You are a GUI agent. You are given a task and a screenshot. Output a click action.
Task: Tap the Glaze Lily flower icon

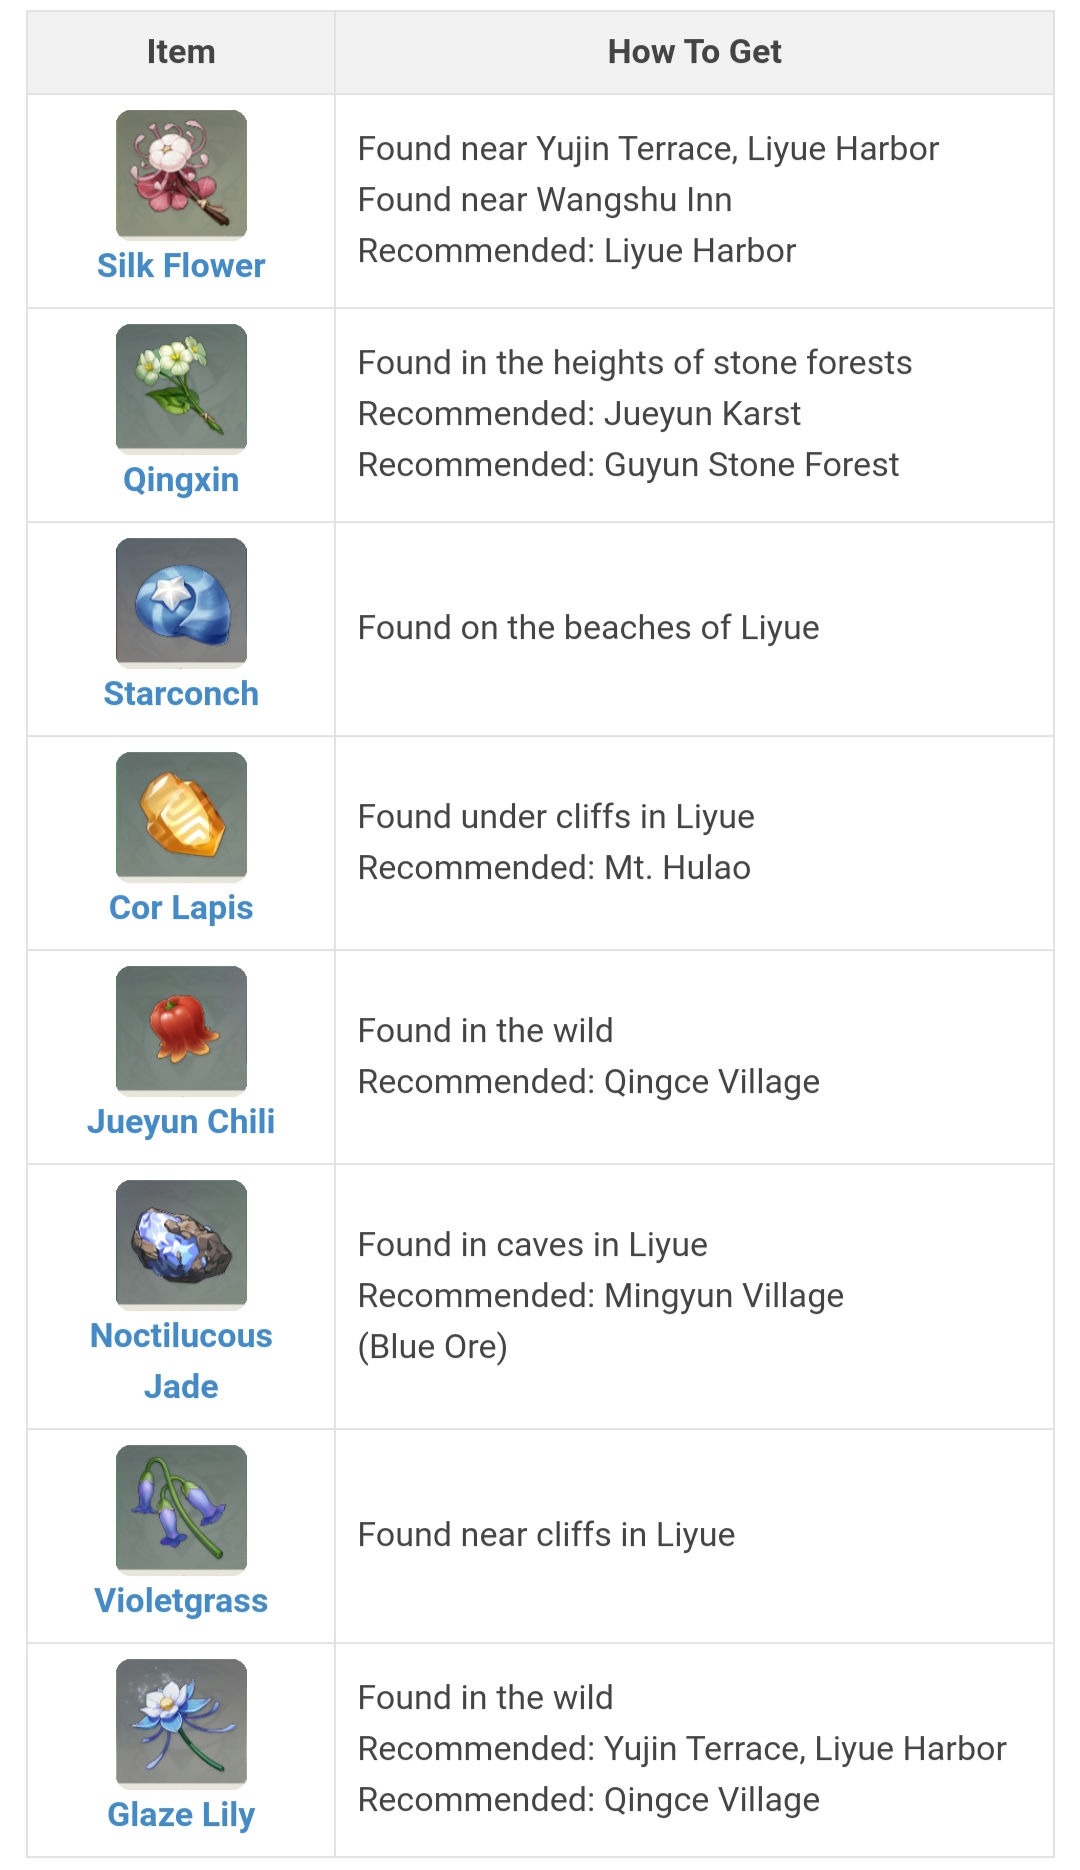181,1724
